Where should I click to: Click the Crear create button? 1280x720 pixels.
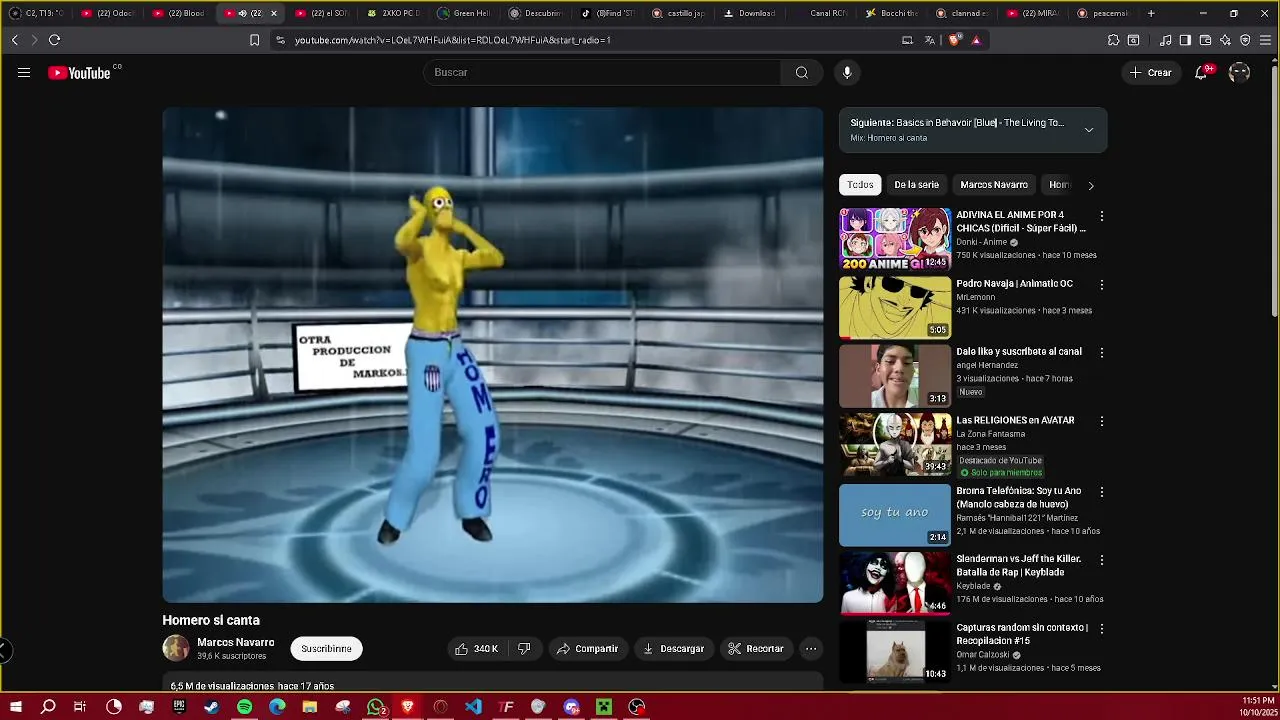(x=1150, y=72)
